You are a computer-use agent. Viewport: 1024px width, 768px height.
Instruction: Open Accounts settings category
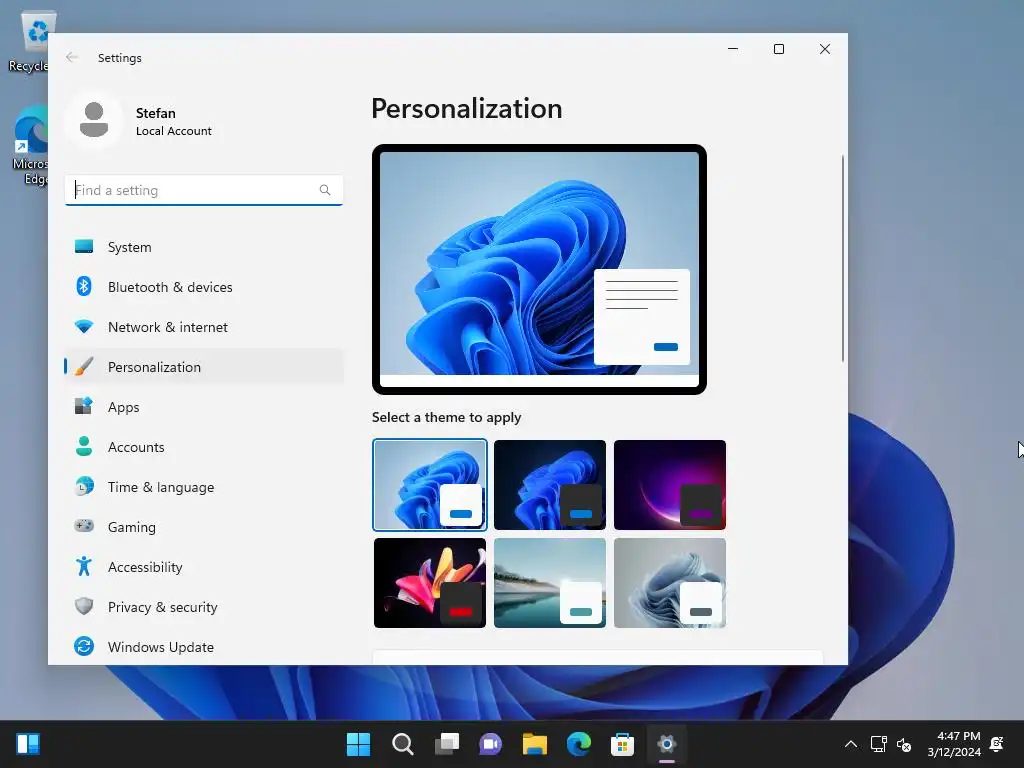pyautogui.click(x=204, y=447)
